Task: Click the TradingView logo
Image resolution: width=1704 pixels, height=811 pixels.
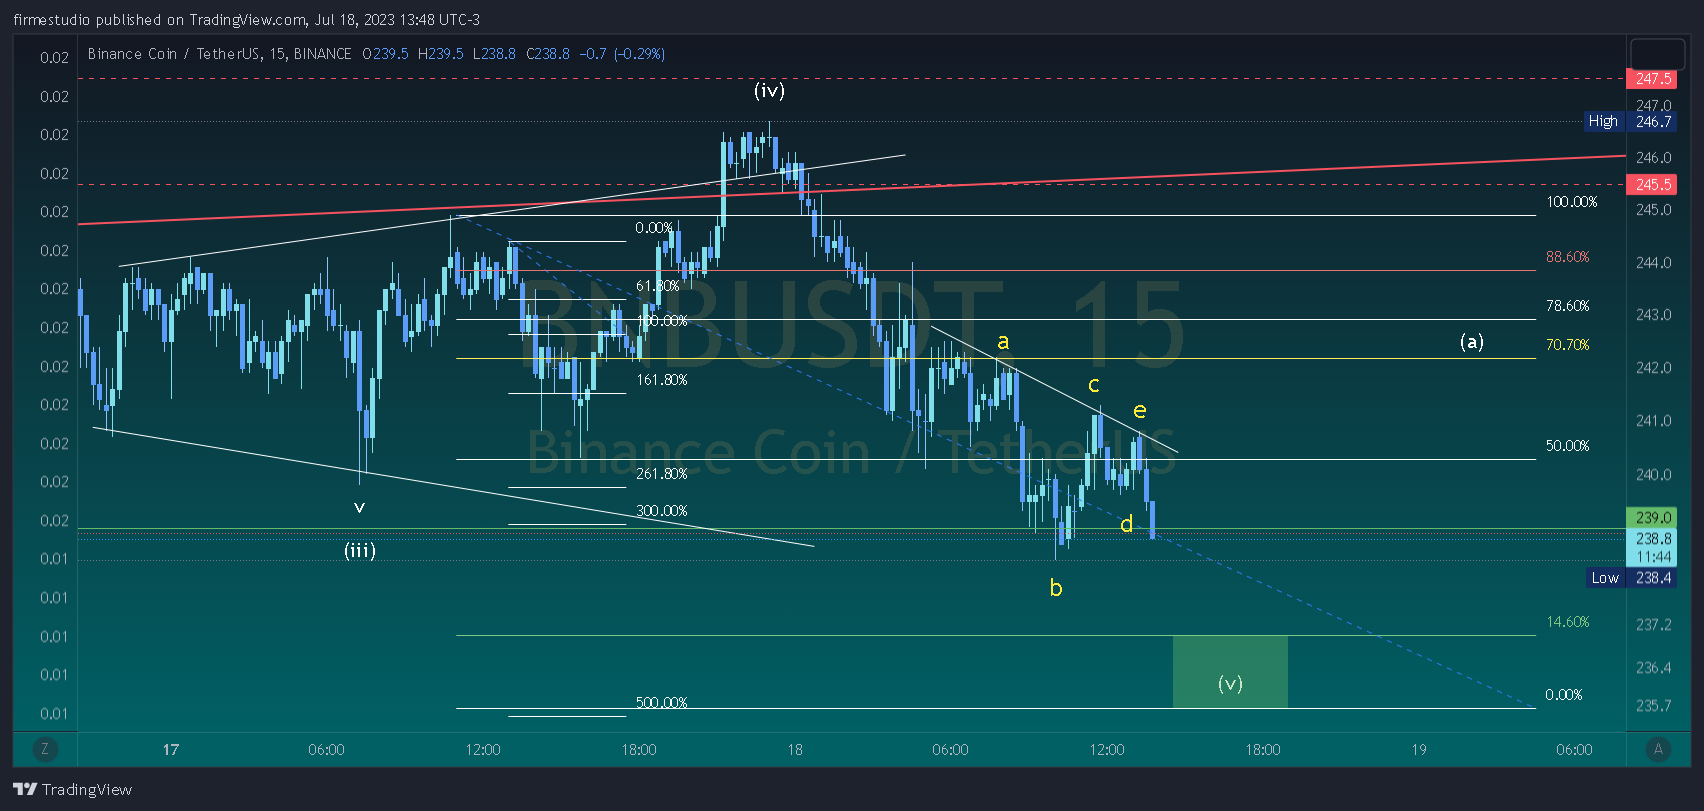Action: 73,789
